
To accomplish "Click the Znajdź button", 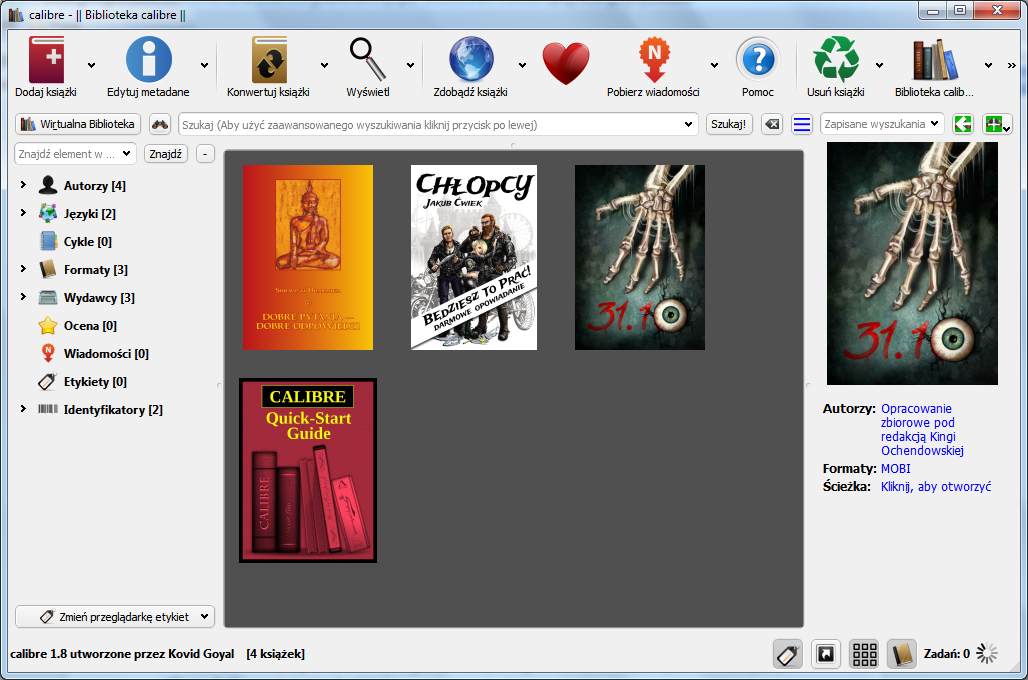I will [x=165, y=154].
